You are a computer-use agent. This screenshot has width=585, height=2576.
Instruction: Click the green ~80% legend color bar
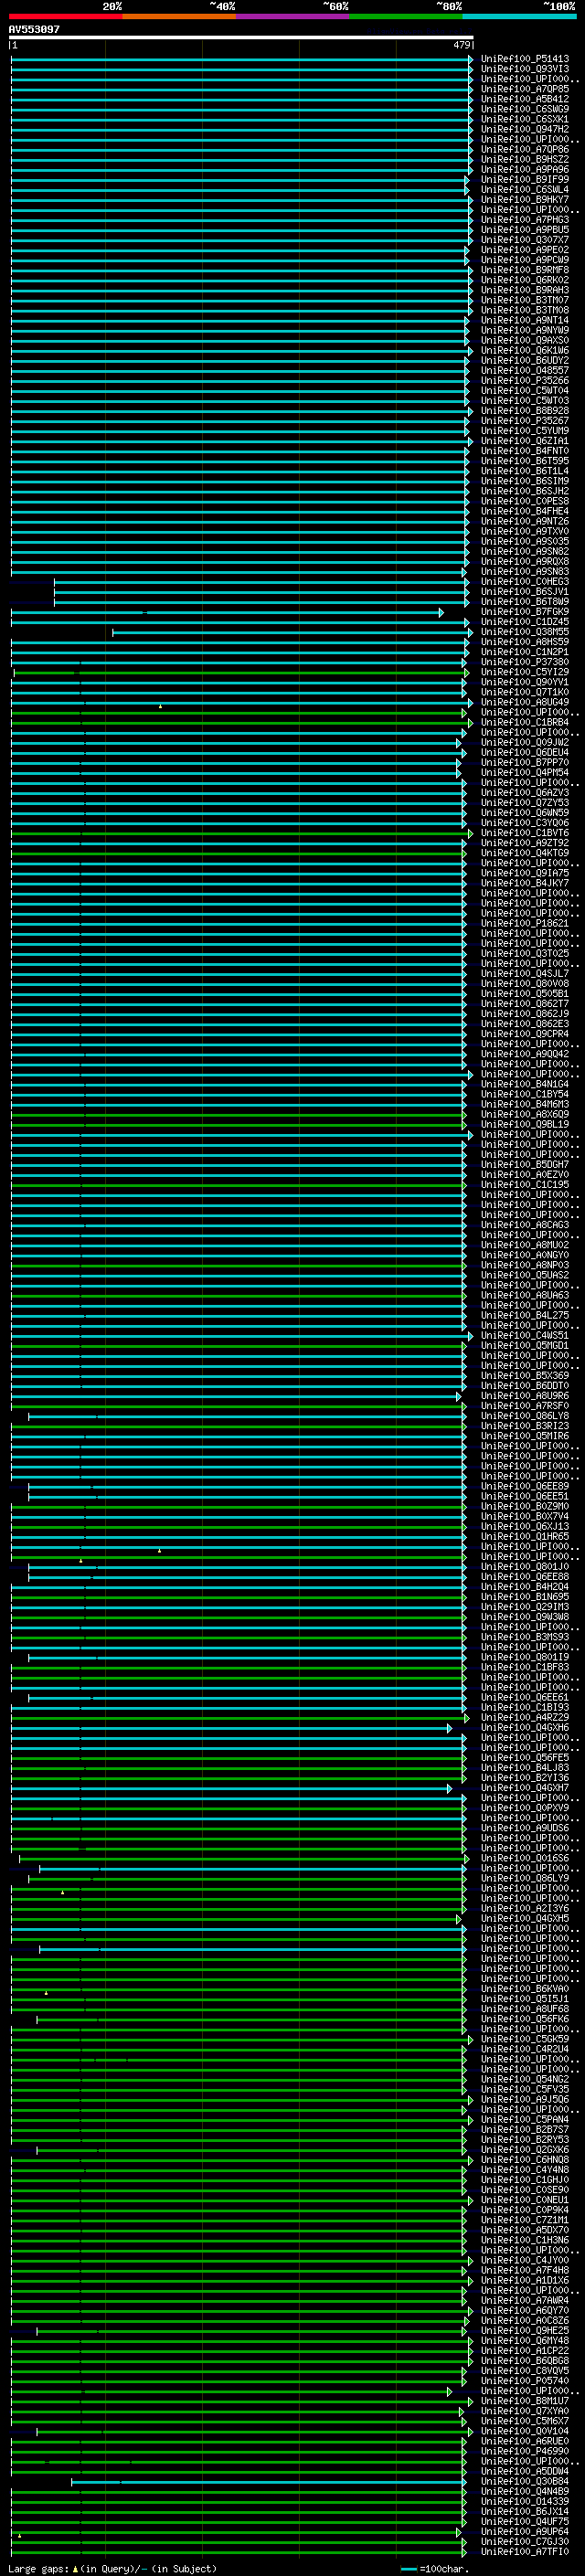point(406,16)
